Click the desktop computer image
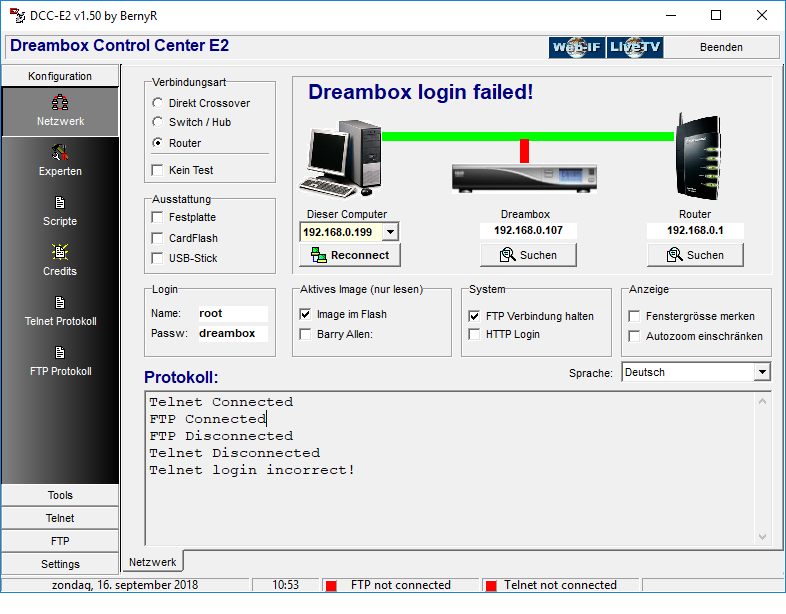The image size is (786, 614). click(x=341, y=159)
